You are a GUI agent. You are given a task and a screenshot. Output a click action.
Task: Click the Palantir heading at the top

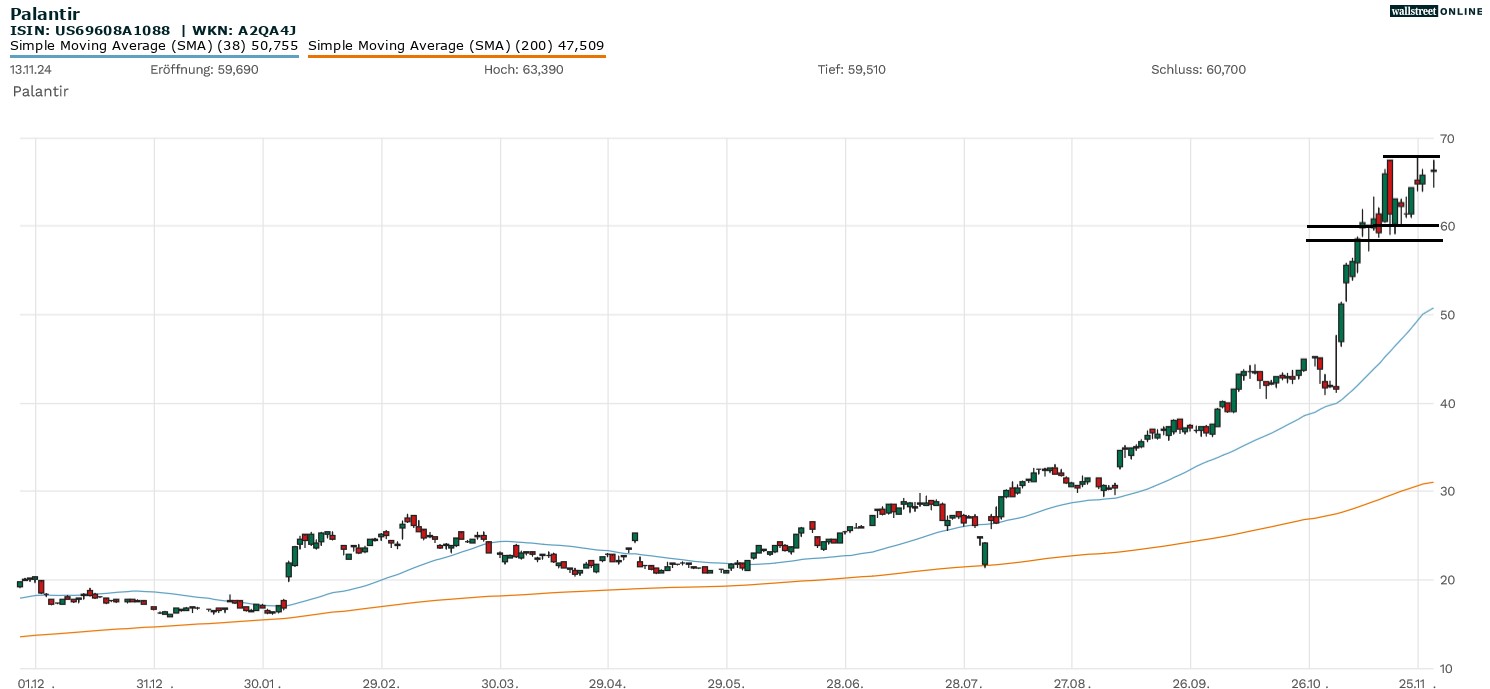45,14
